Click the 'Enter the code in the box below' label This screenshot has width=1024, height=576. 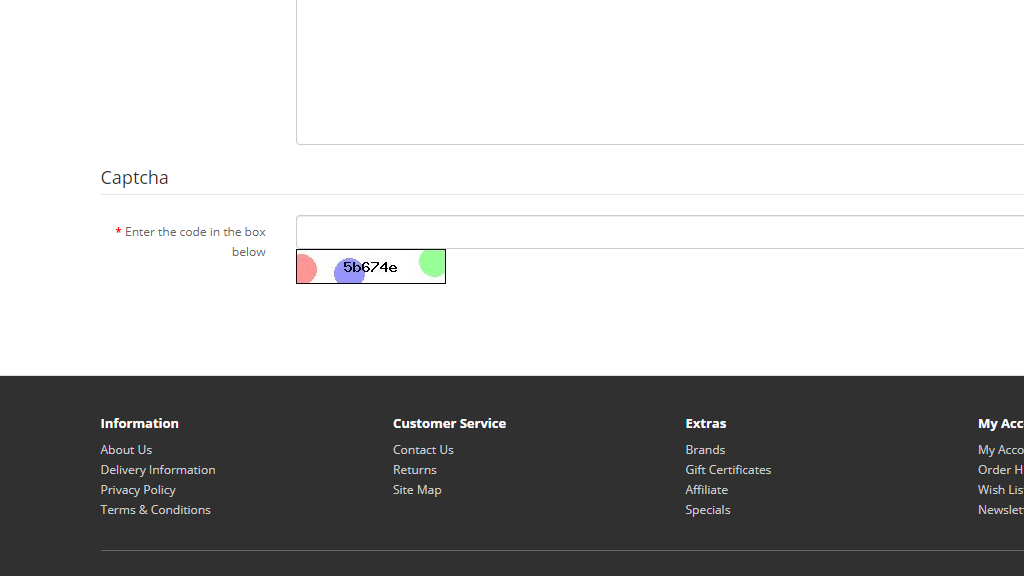pos(195,241)
